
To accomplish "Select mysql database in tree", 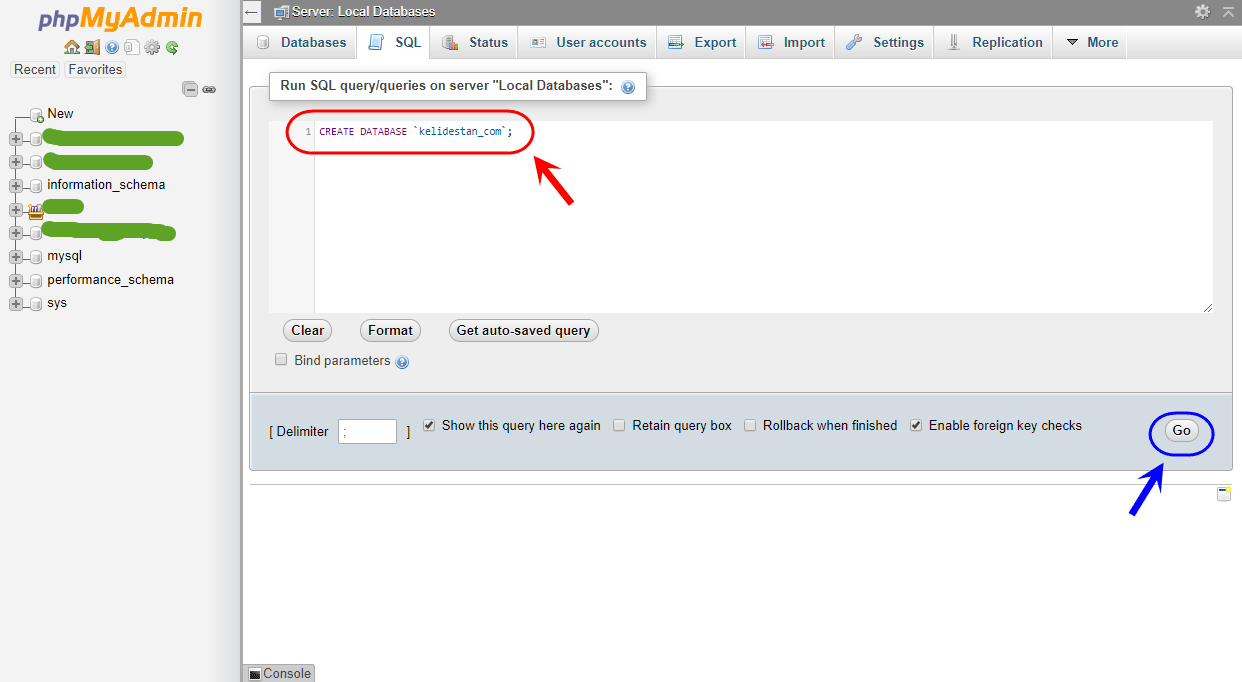I will click(64, 257).
